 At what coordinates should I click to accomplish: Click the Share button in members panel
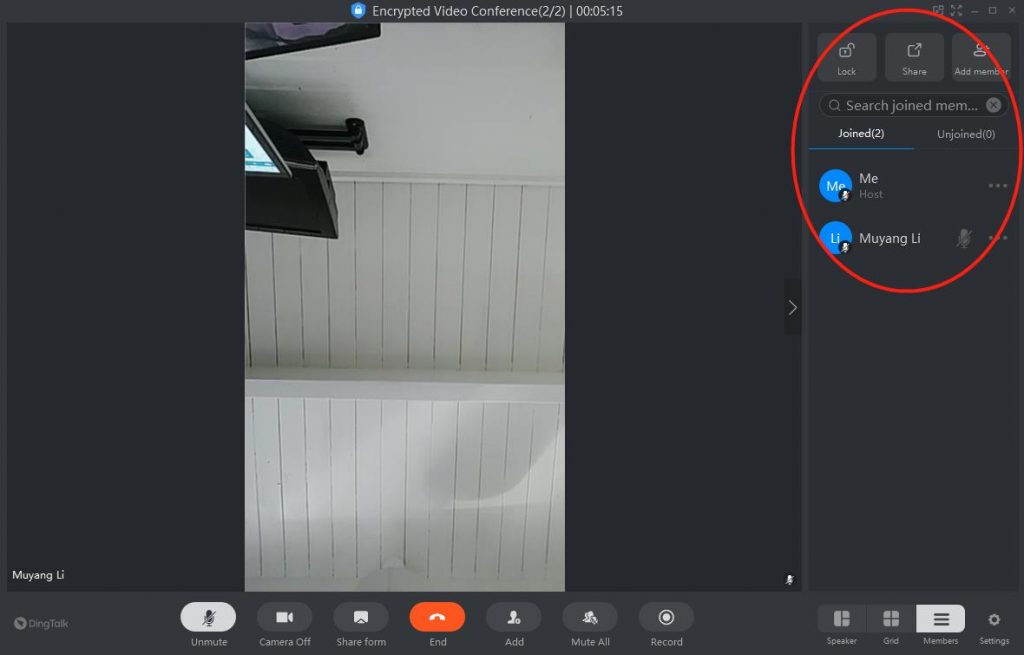[914, 57]
